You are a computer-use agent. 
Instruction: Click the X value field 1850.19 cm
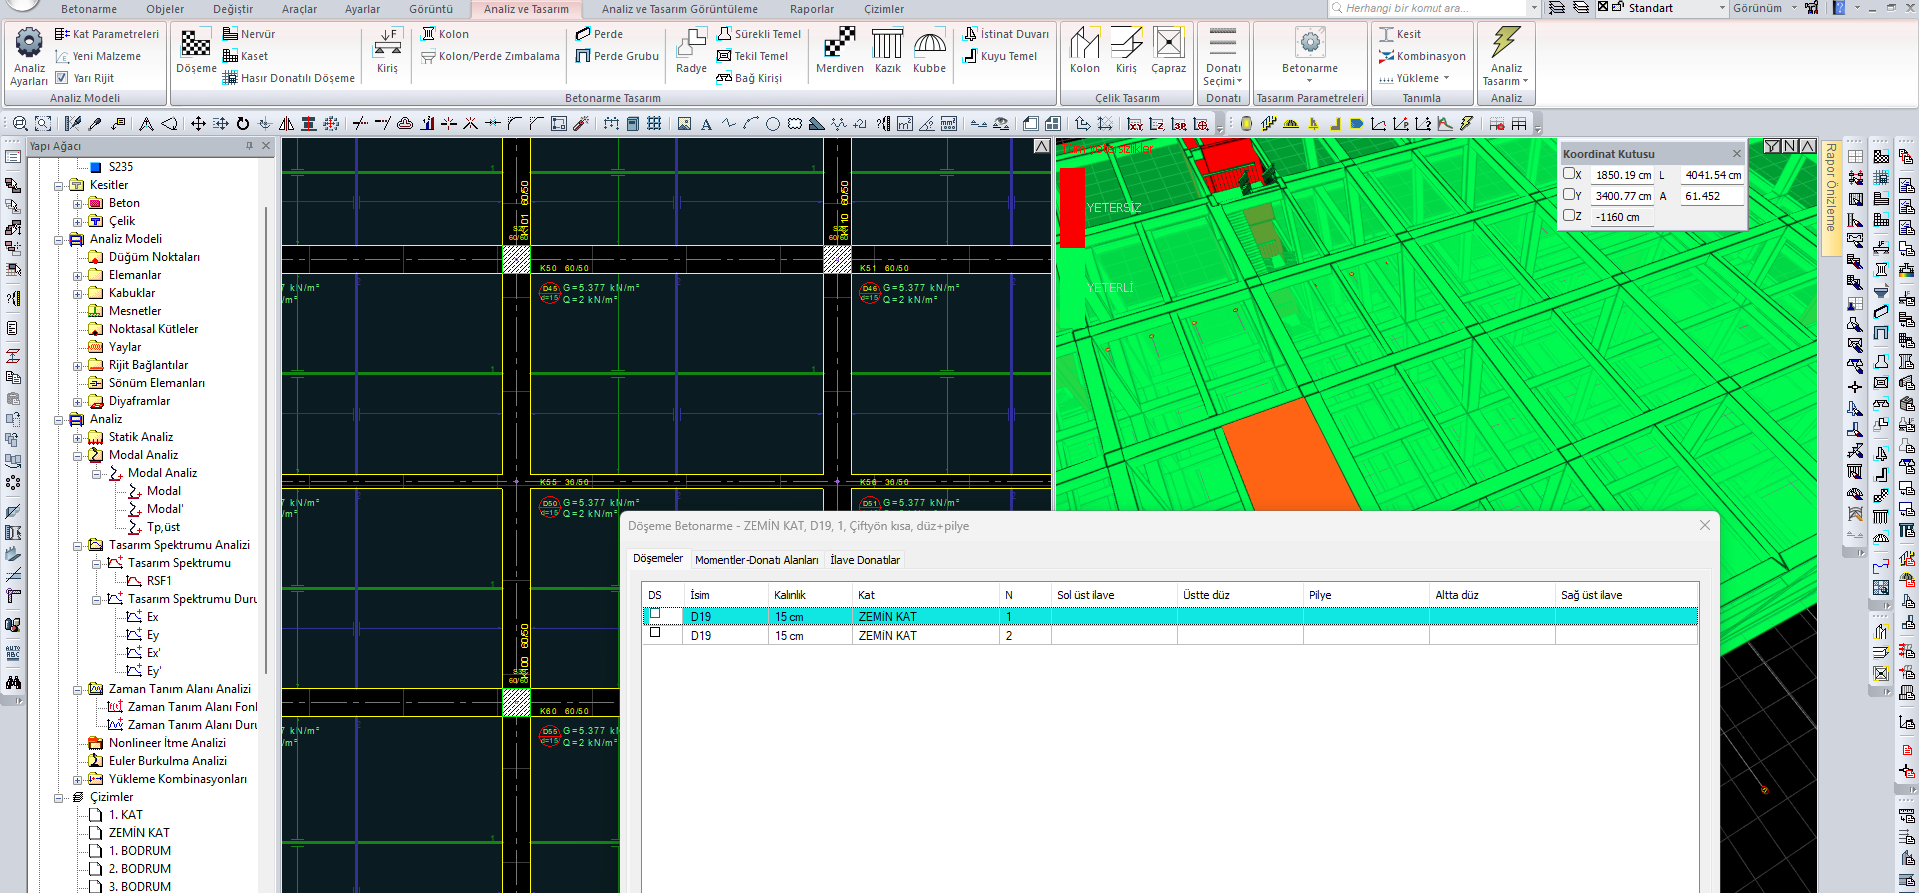[1623, 175]
